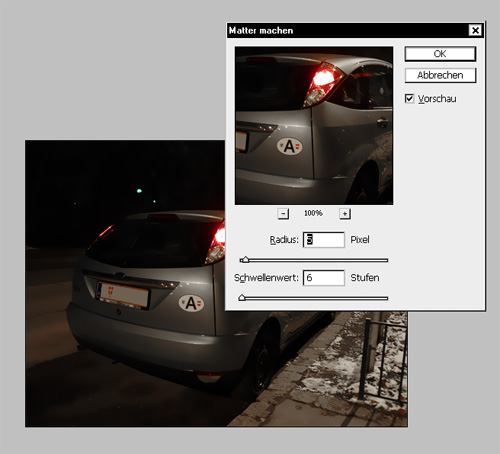500x454 pixels.
Task: Click the Matter machen title bar
Action: pos(355,30)
